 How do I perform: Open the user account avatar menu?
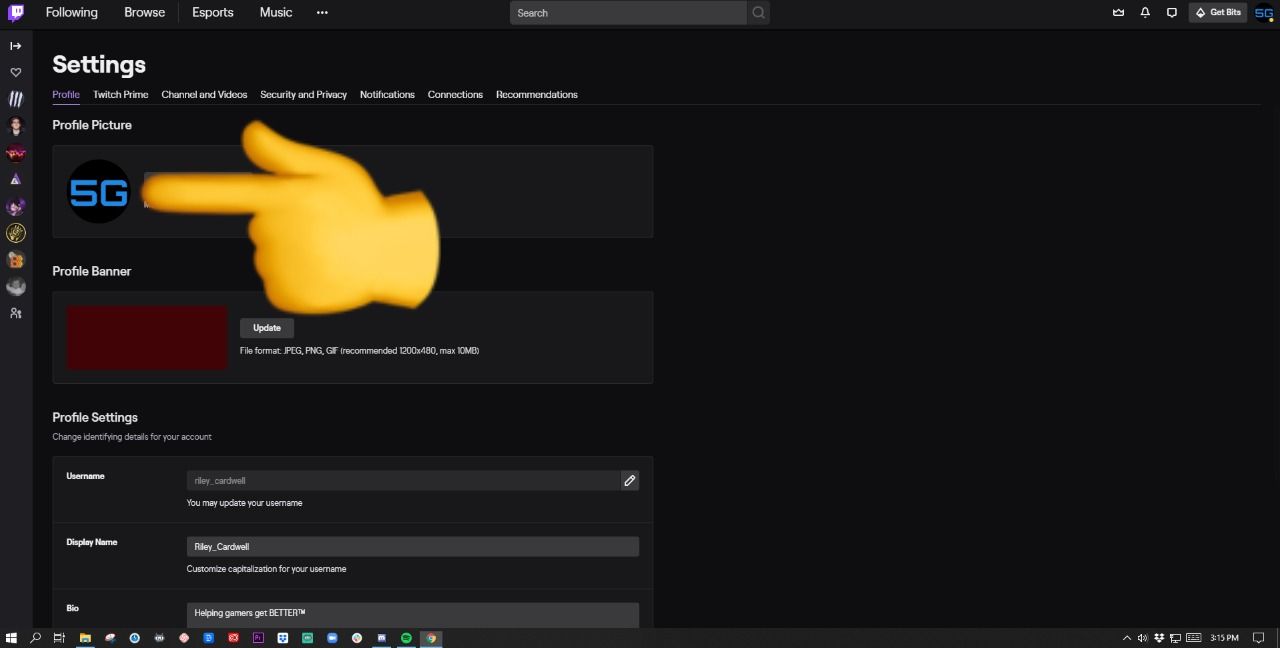[1264, 13]
